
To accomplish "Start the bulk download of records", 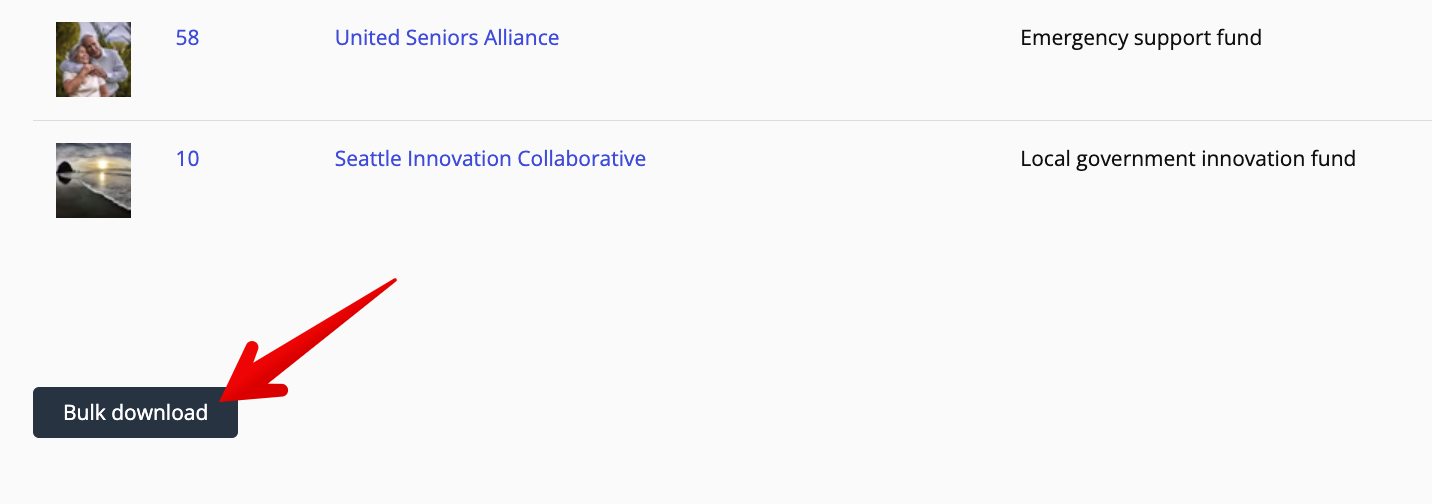I will click(x=135, y=412).
